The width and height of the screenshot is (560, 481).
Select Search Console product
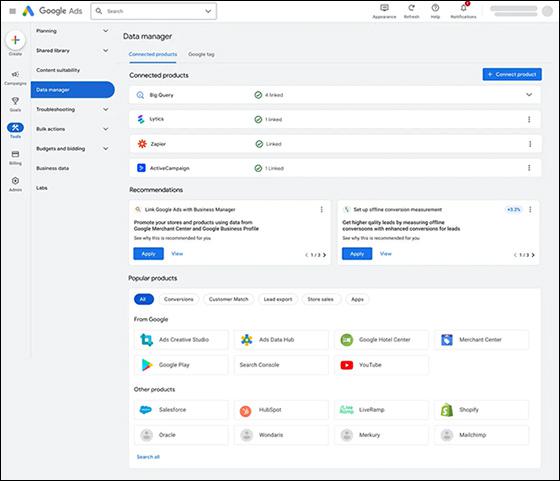pyautogui.click(x=281, y=365)
